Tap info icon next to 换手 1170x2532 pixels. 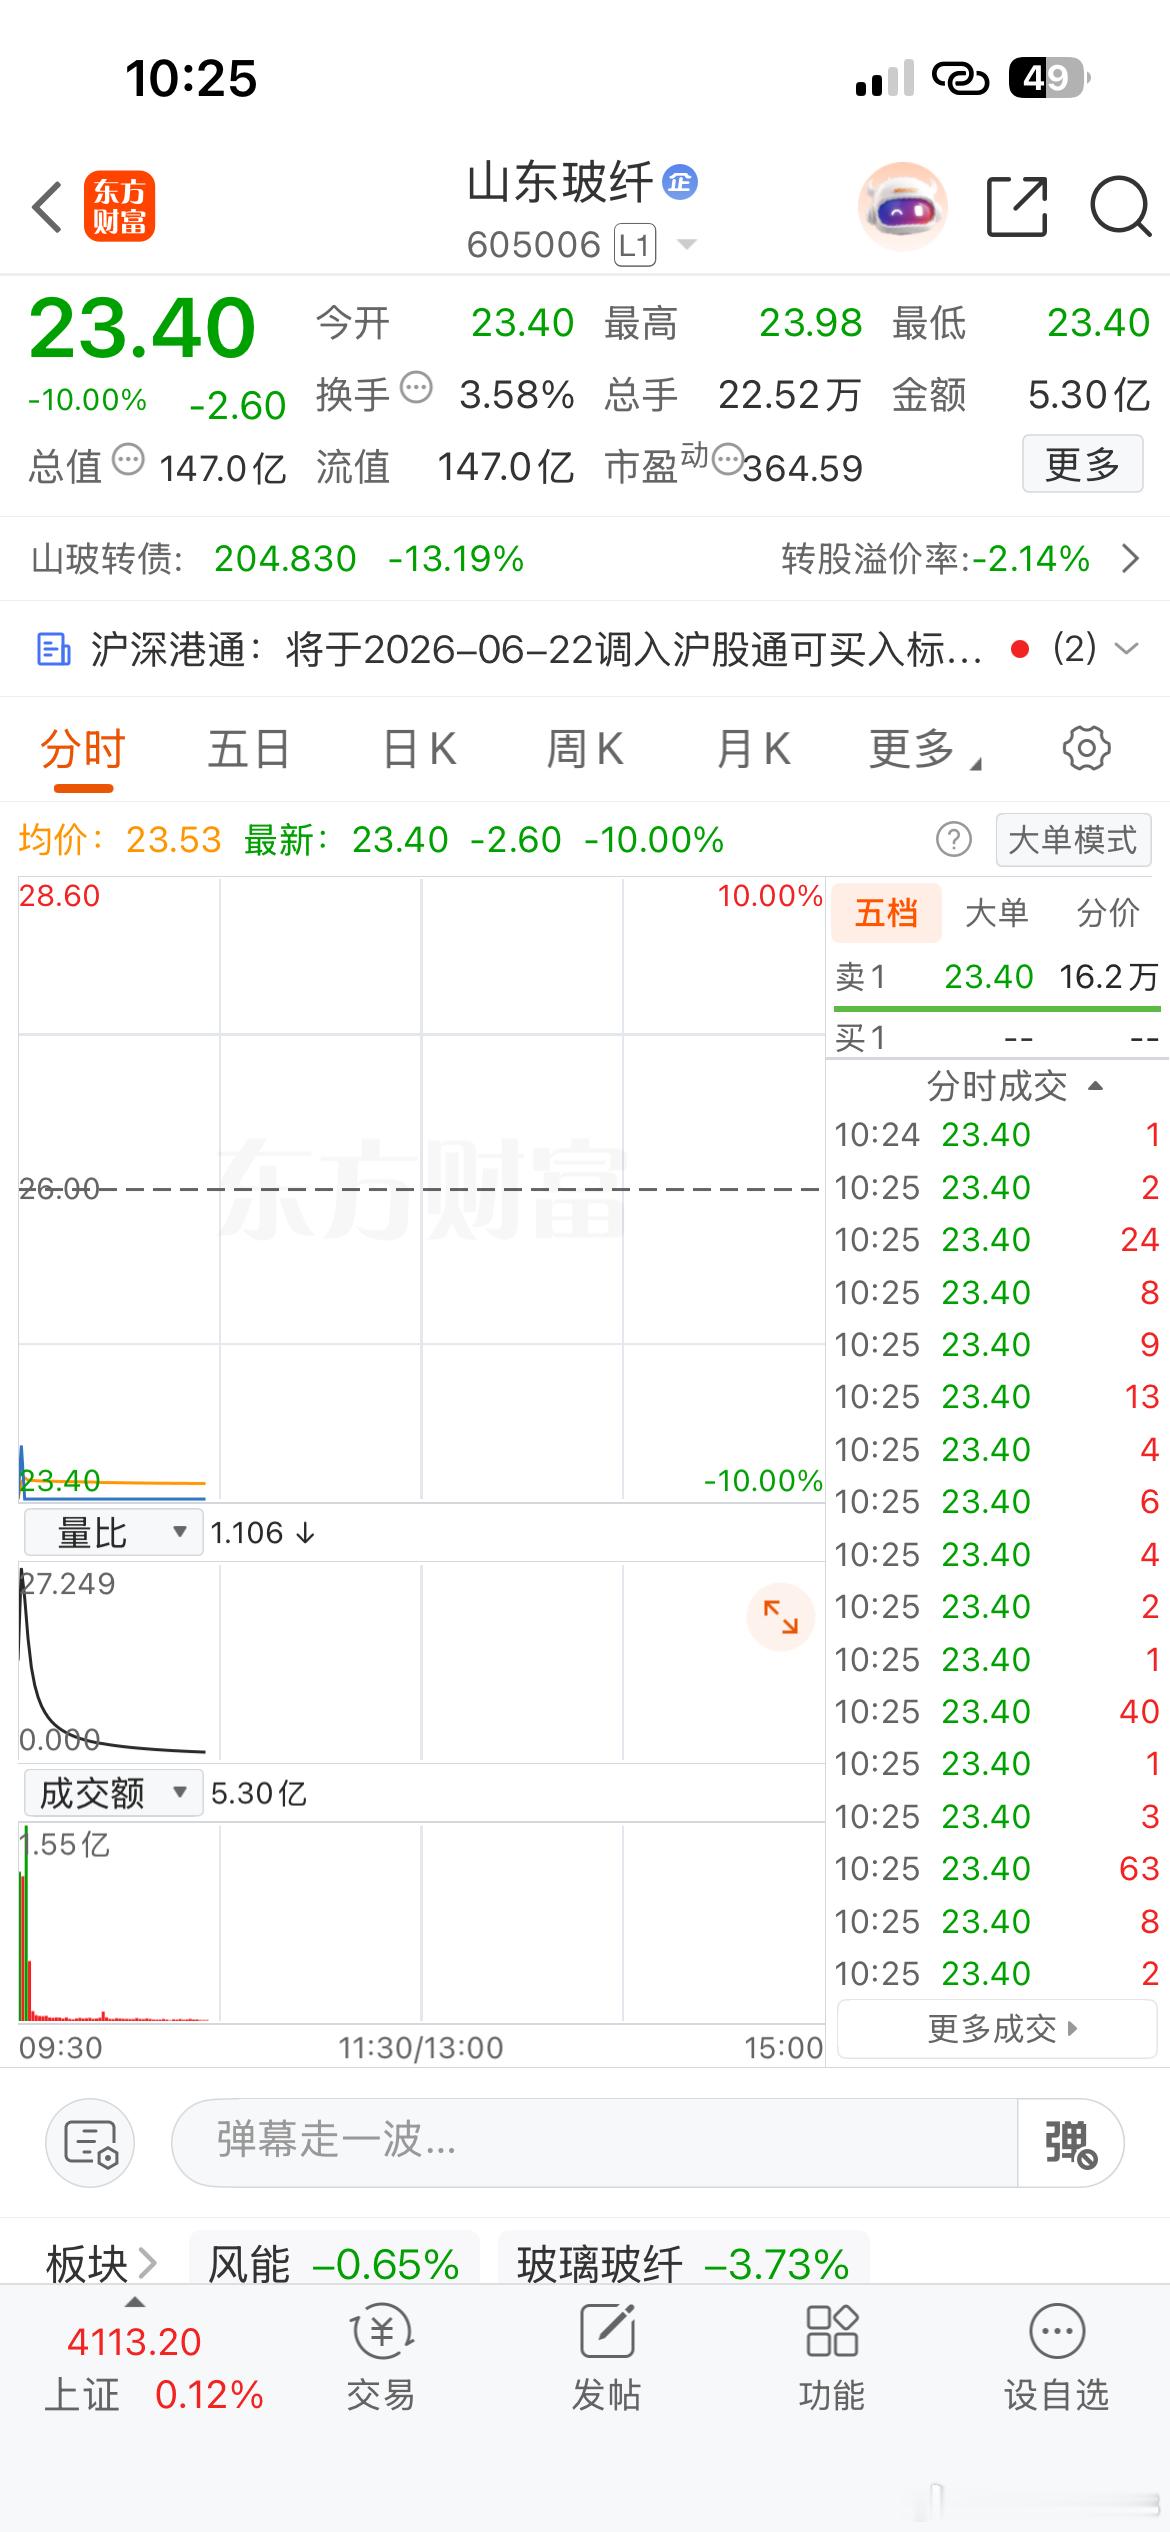pos(416,386)
